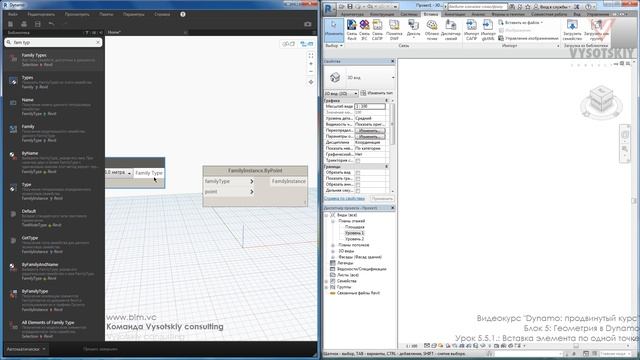Viewport: 640px width, 360px height.
Task: Click the Загрузить как группу icon
Action: (x=596, y=30)
